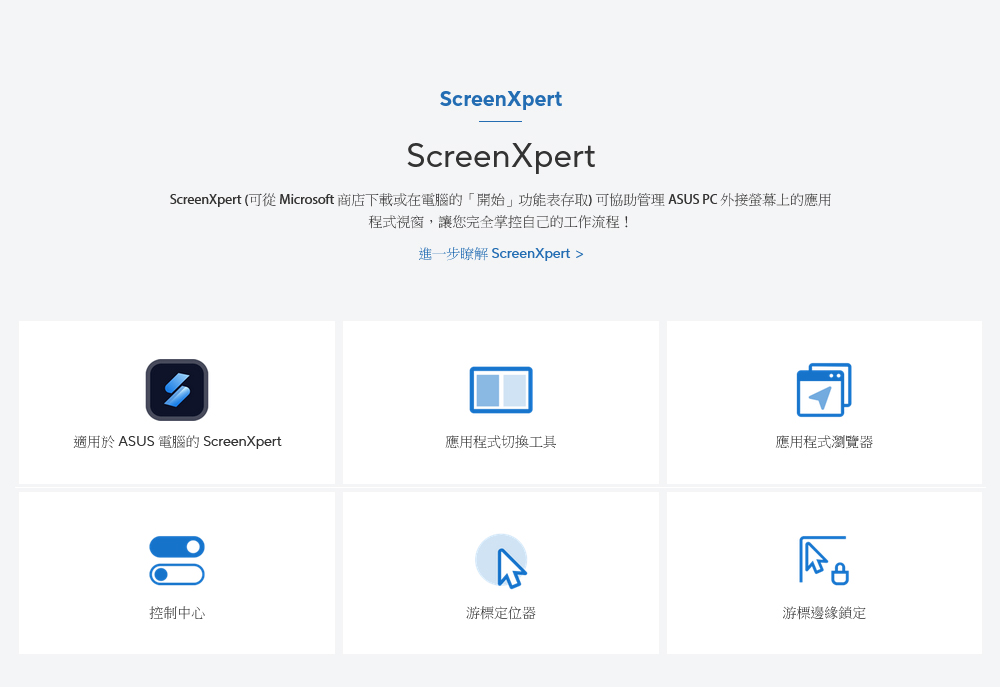Open the ScreenXpert app icon for ASUS PCs
Viewport: 1000px width, 687px height.
click(177, 390)
